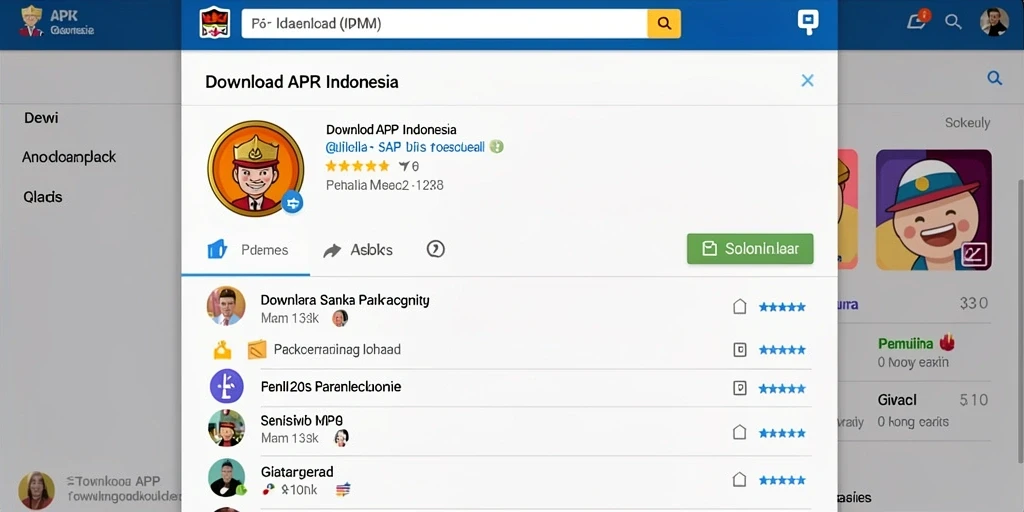The width and height of the screenshot is (1024, 512).
Task: Toggle the bookmark icon for Downlara Sanka Palkacgnity
Action: [739, 306]
